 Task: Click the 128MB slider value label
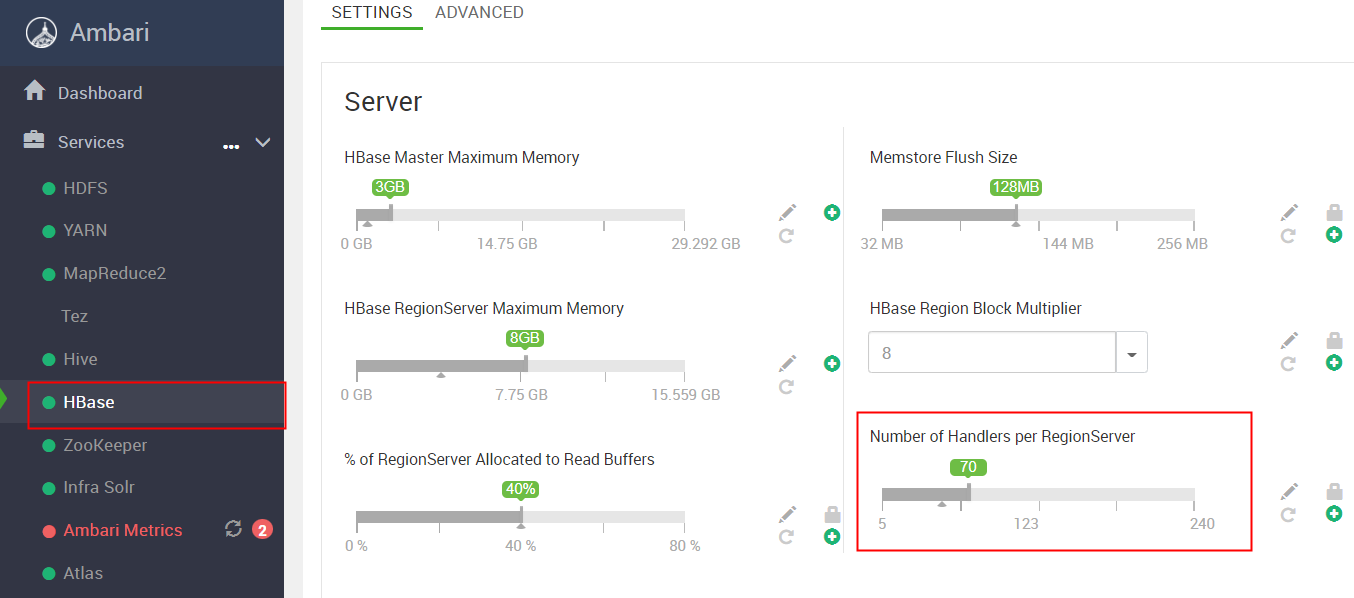click(1016, 187)
